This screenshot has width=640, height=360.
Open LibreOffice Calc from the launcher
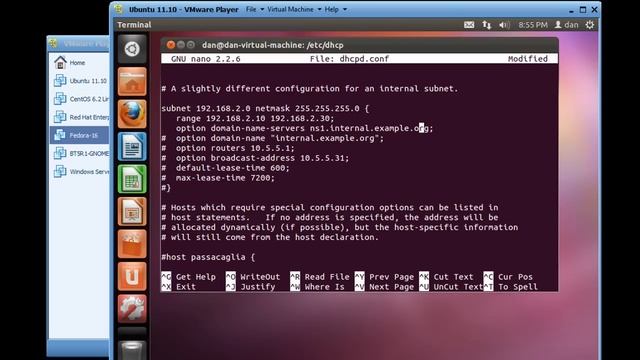pos(132,179)
